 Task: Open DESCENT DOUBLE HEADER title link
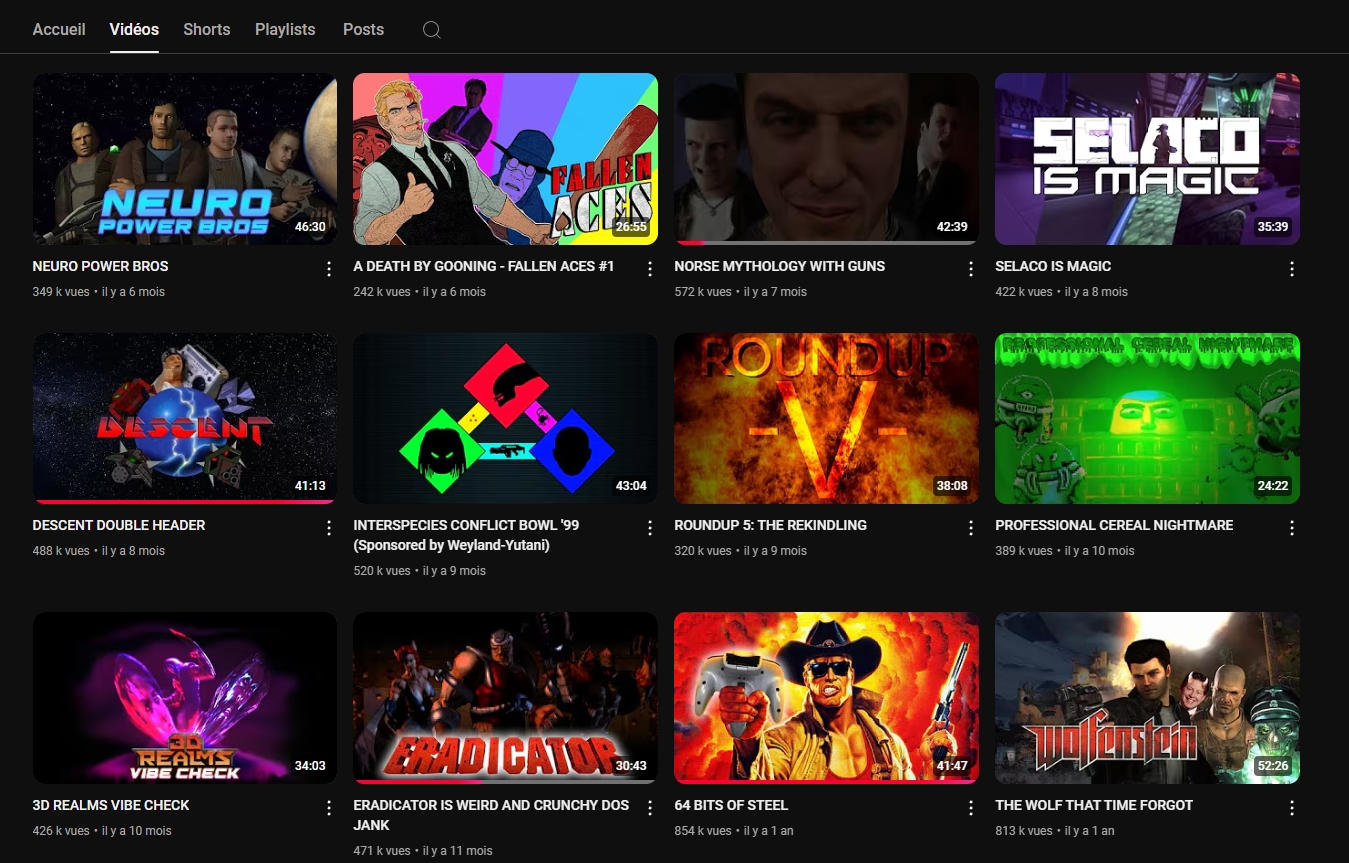coord(119,525)
